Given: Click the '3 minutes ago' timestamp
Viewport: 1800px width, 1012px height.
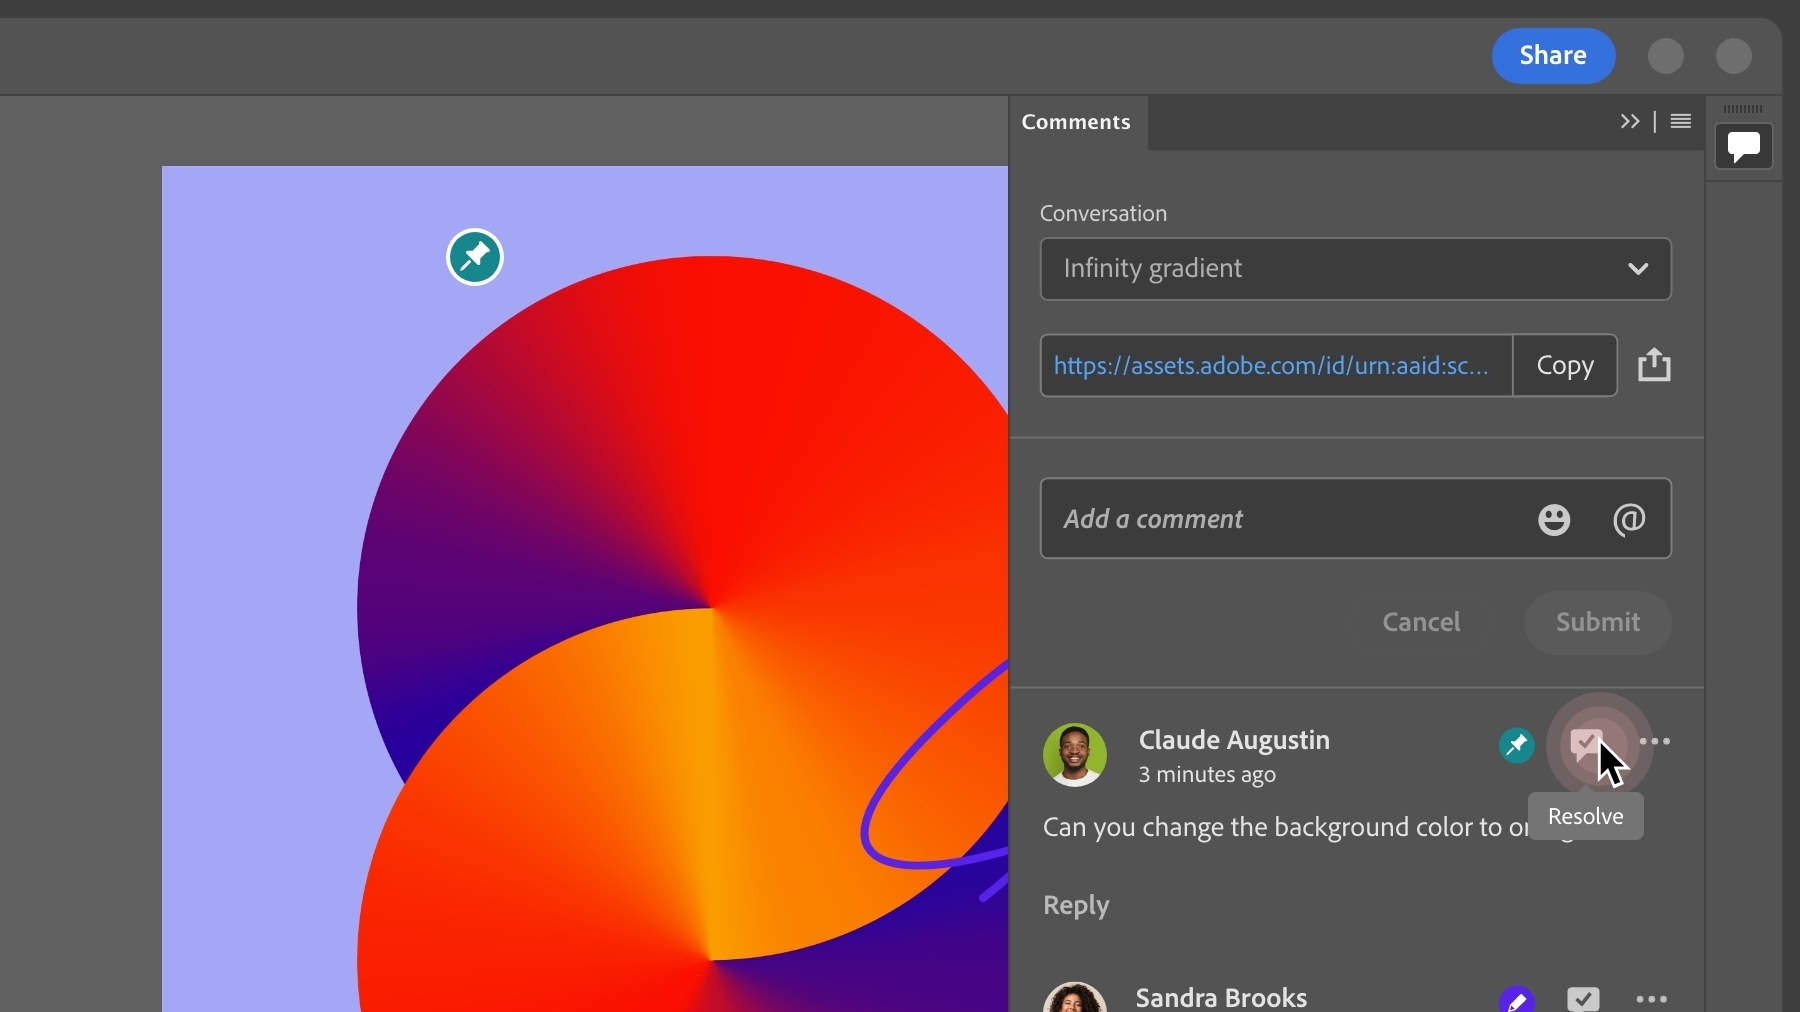Looking at the screenshot, I should point(1207,775).
